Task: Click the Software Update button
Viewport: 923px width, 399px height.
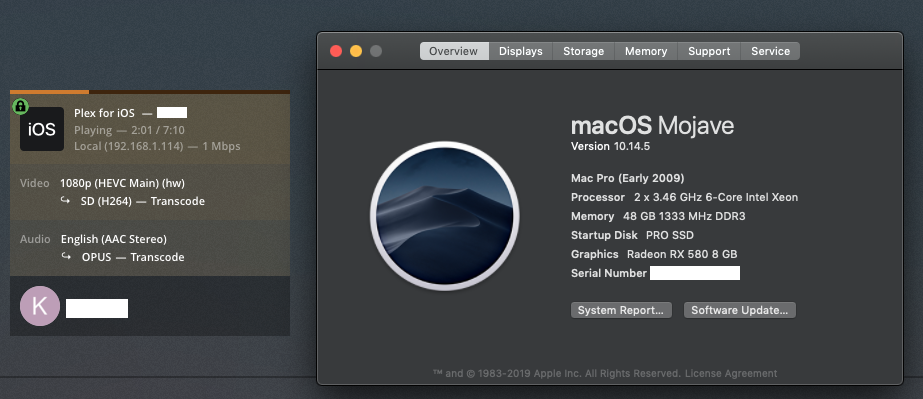Action: (739, 310)
